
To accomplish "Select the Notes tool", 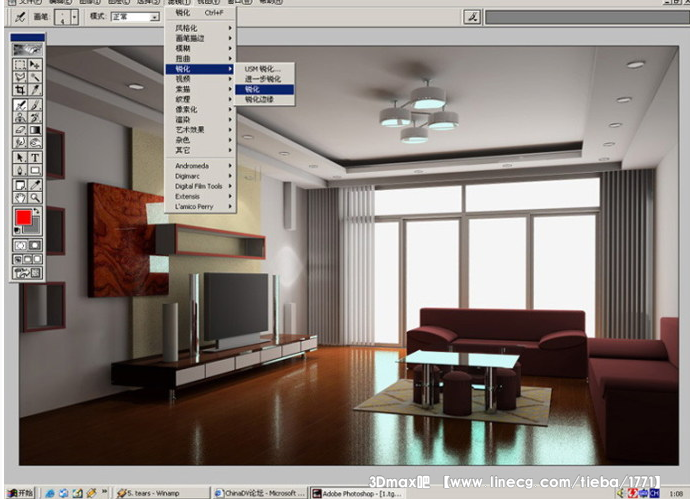I will (20, 185).
